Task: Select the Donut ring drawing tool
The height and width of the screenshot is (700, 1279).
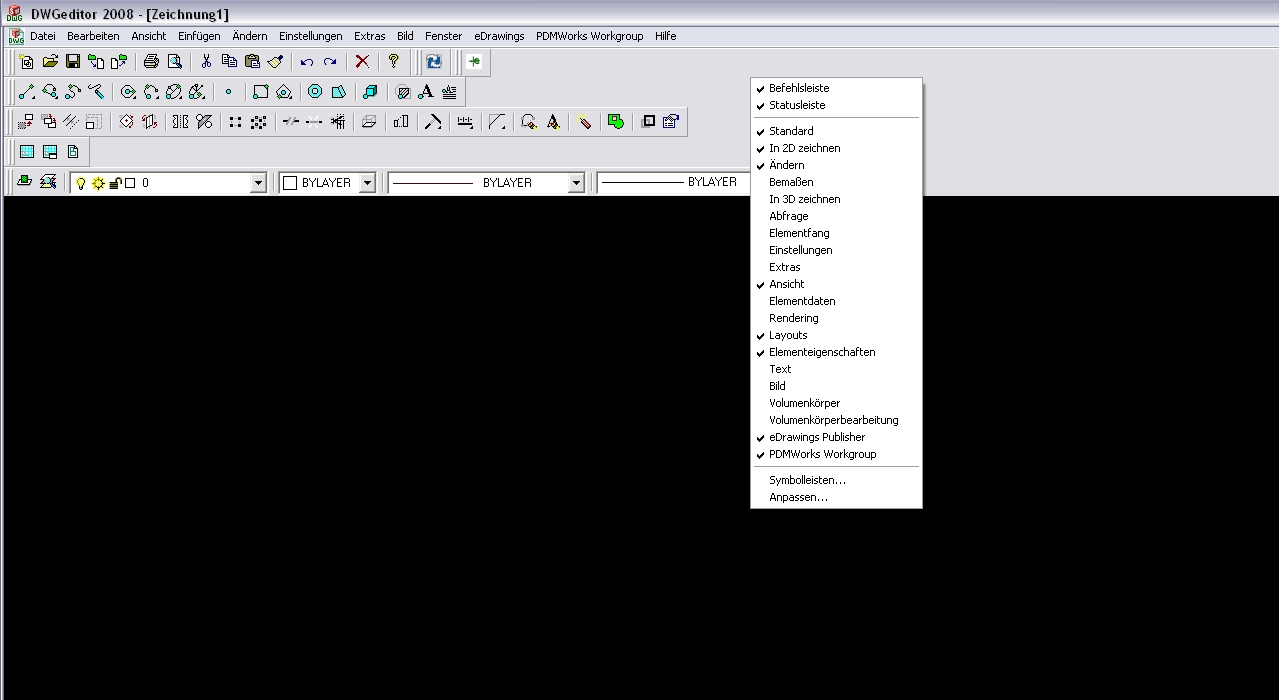Action: pos(315,92)
